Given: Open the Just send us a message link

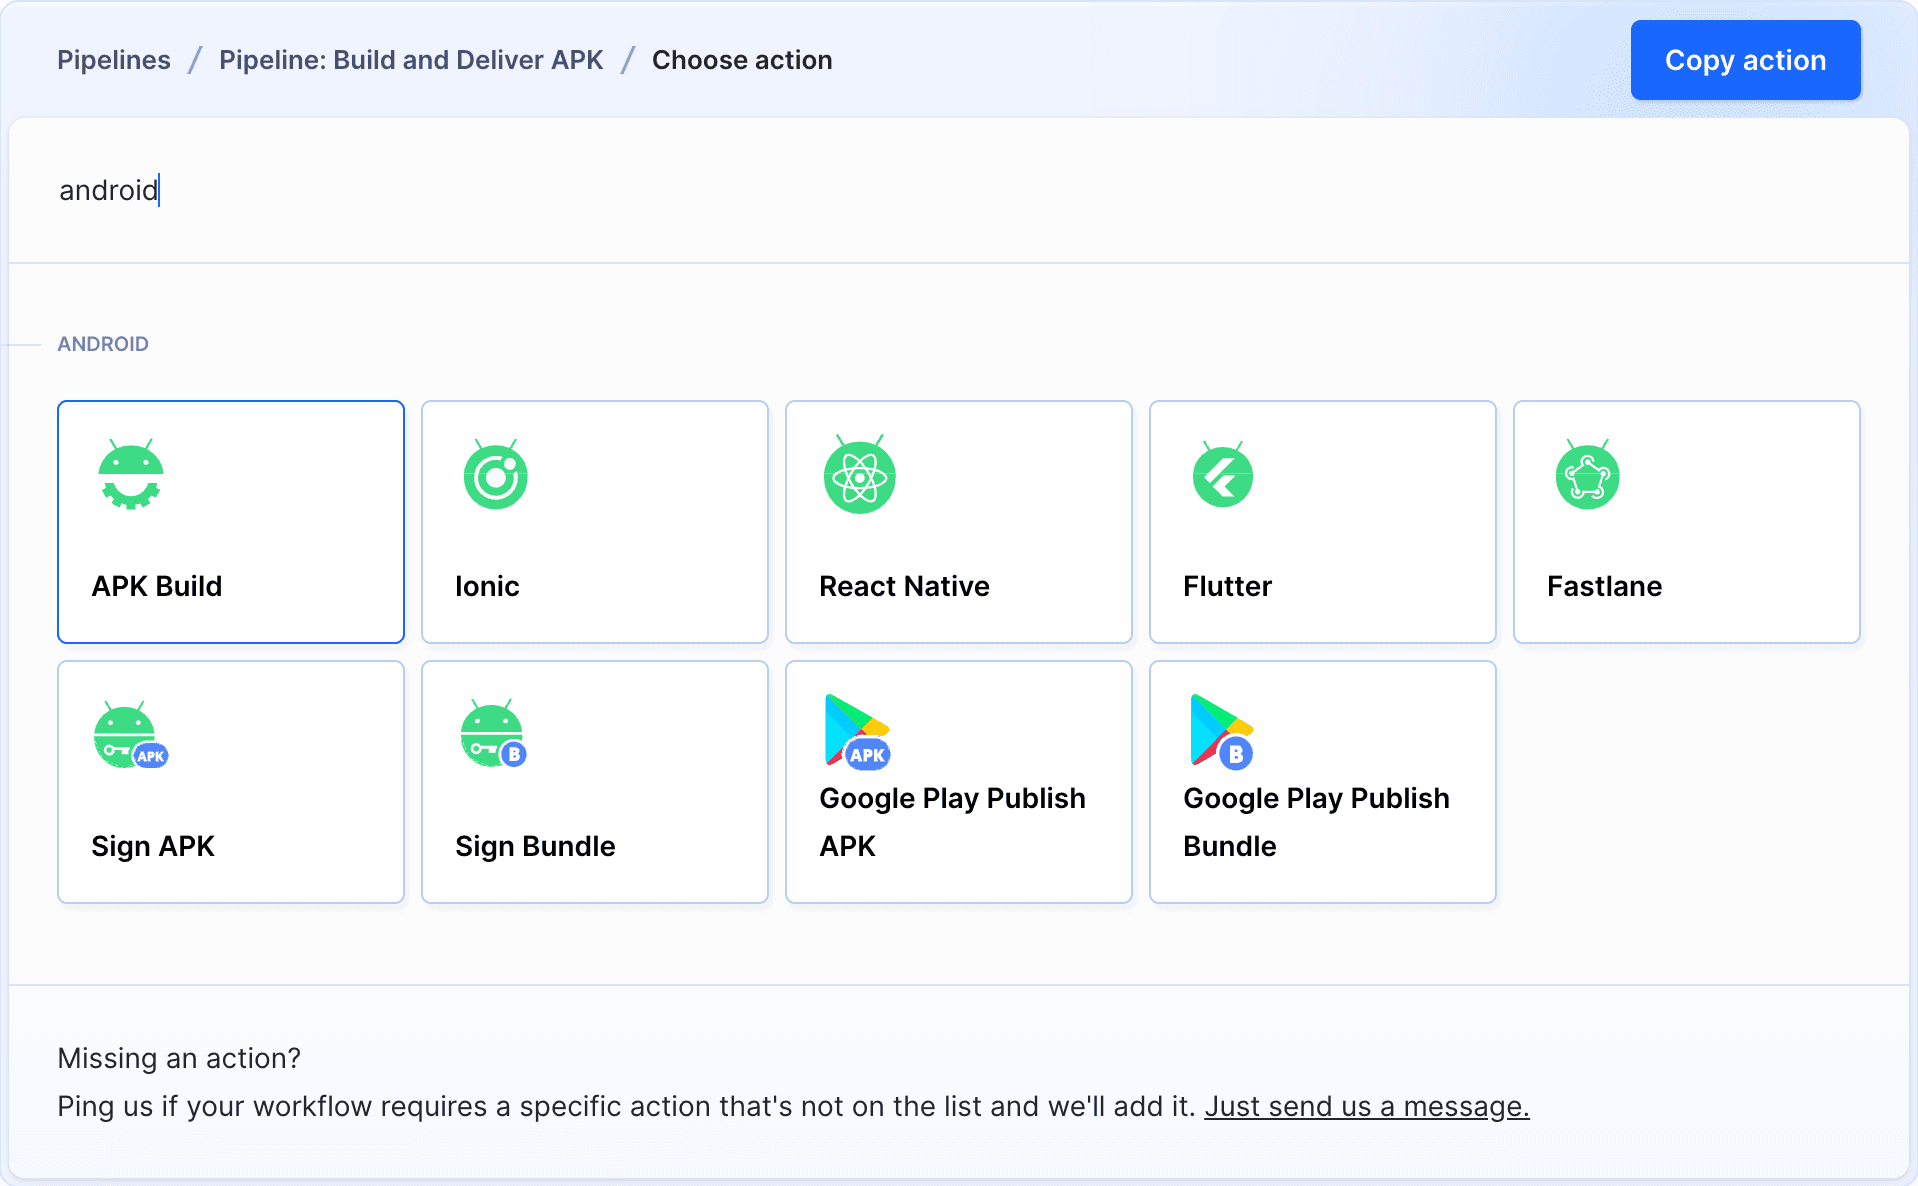Looking at the screenshot, I should tap(1366, 1106).
